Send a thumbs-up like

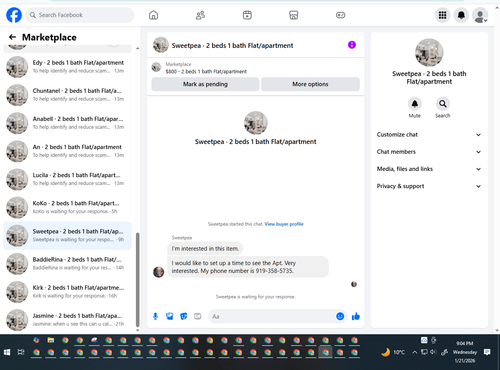356,316
